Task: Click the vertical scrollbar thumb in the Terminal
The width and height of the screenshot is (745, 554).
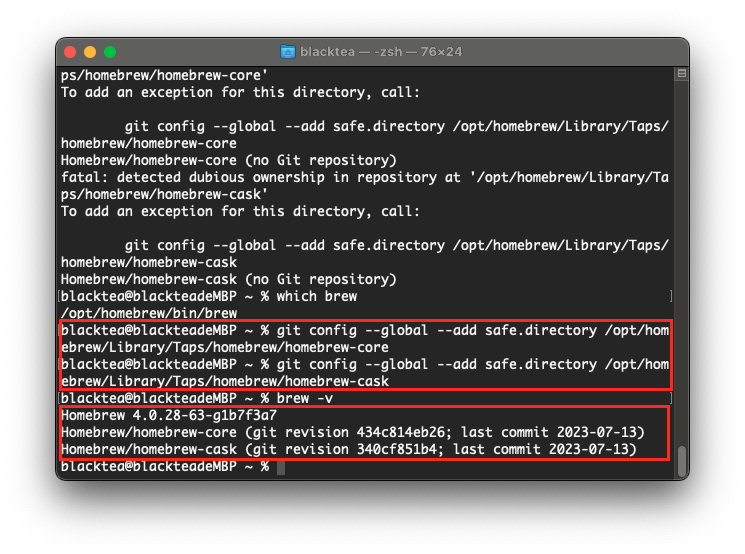Action: [x=682, y=460]
